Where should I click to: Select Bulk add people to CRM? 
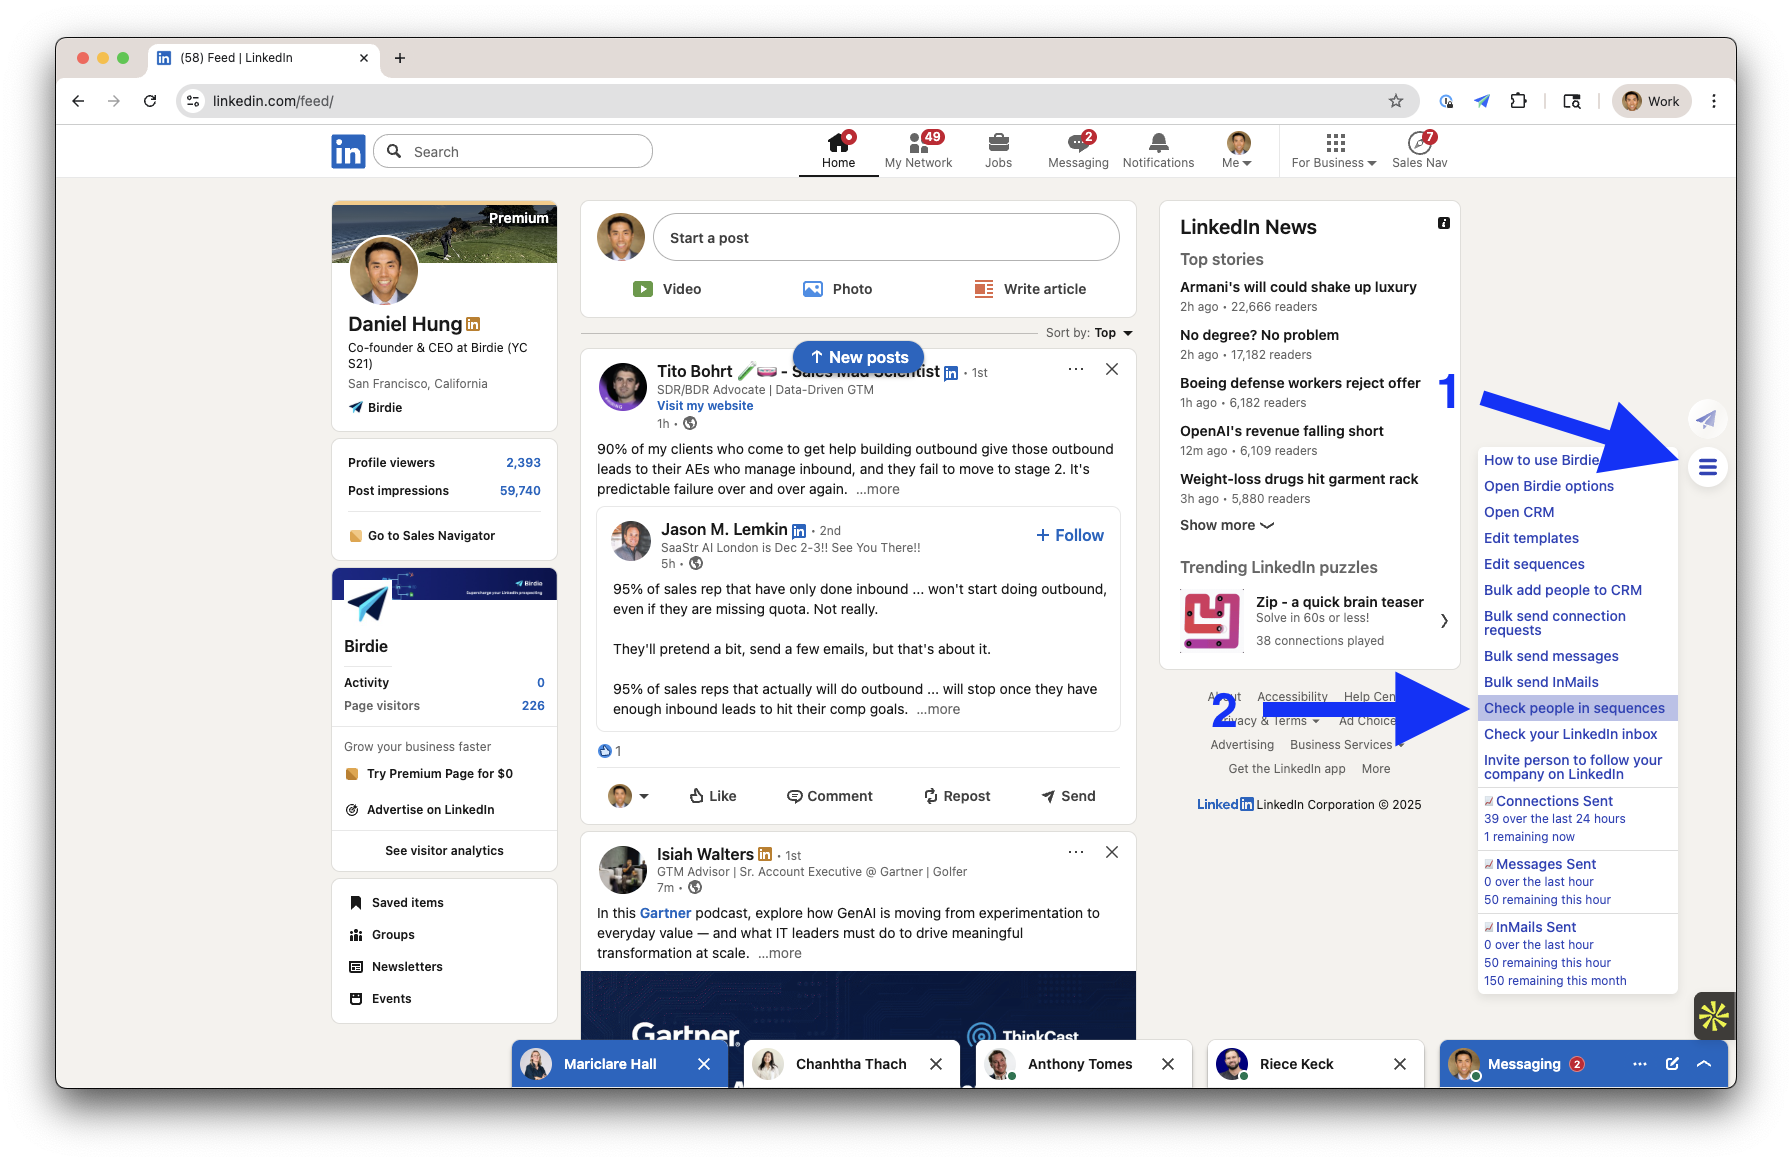(1562, 590)
